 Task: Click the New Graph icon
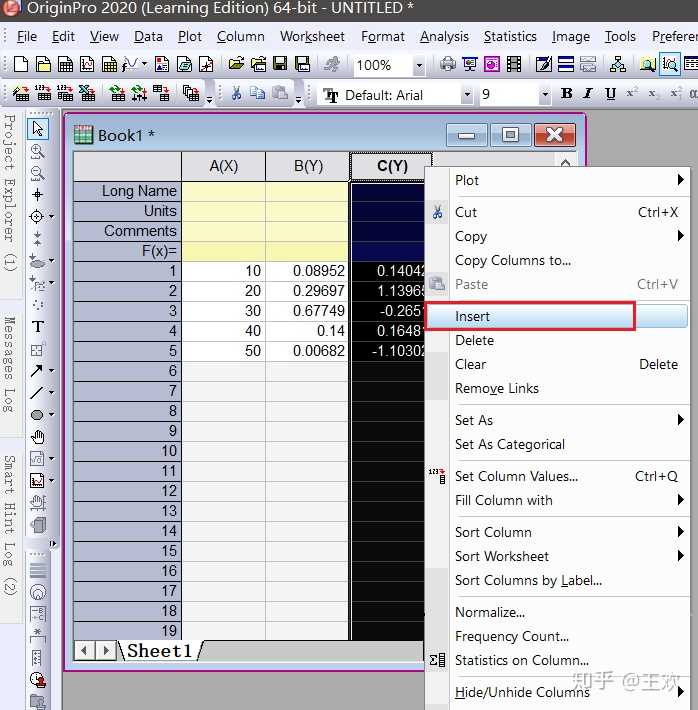coord(87,65)
